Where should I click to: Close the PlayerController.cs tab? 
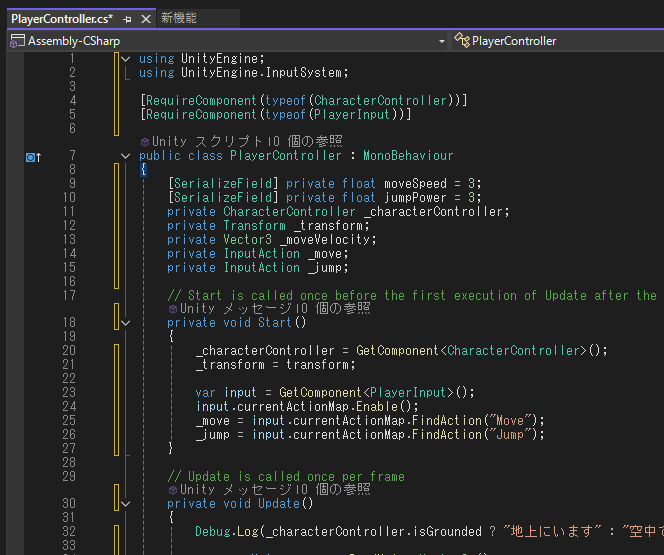[x=144, y=19]
